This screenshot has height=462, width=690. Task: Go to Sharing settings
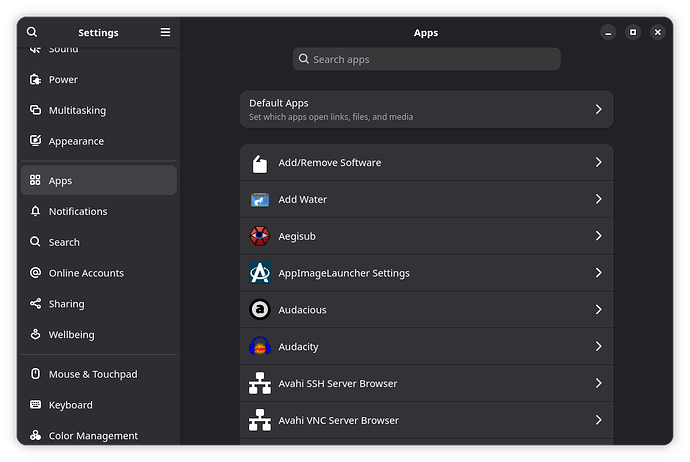99,304
